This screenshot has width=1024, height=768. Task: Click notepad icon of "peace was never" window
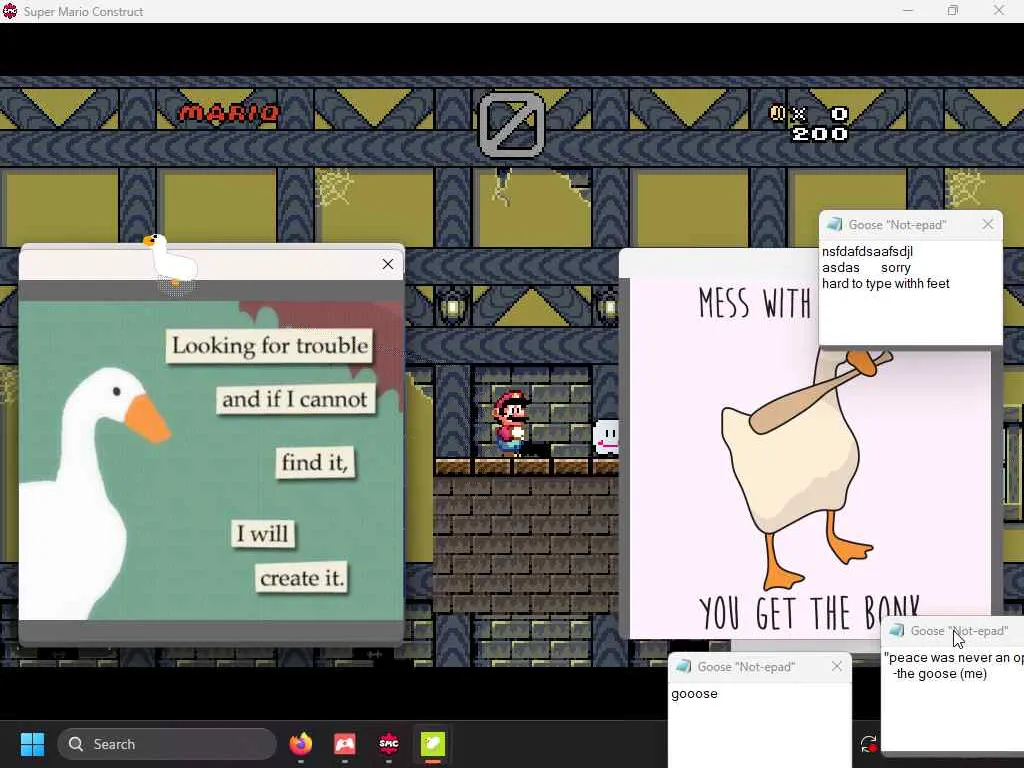pyautogui.click(x=897, y=630)
